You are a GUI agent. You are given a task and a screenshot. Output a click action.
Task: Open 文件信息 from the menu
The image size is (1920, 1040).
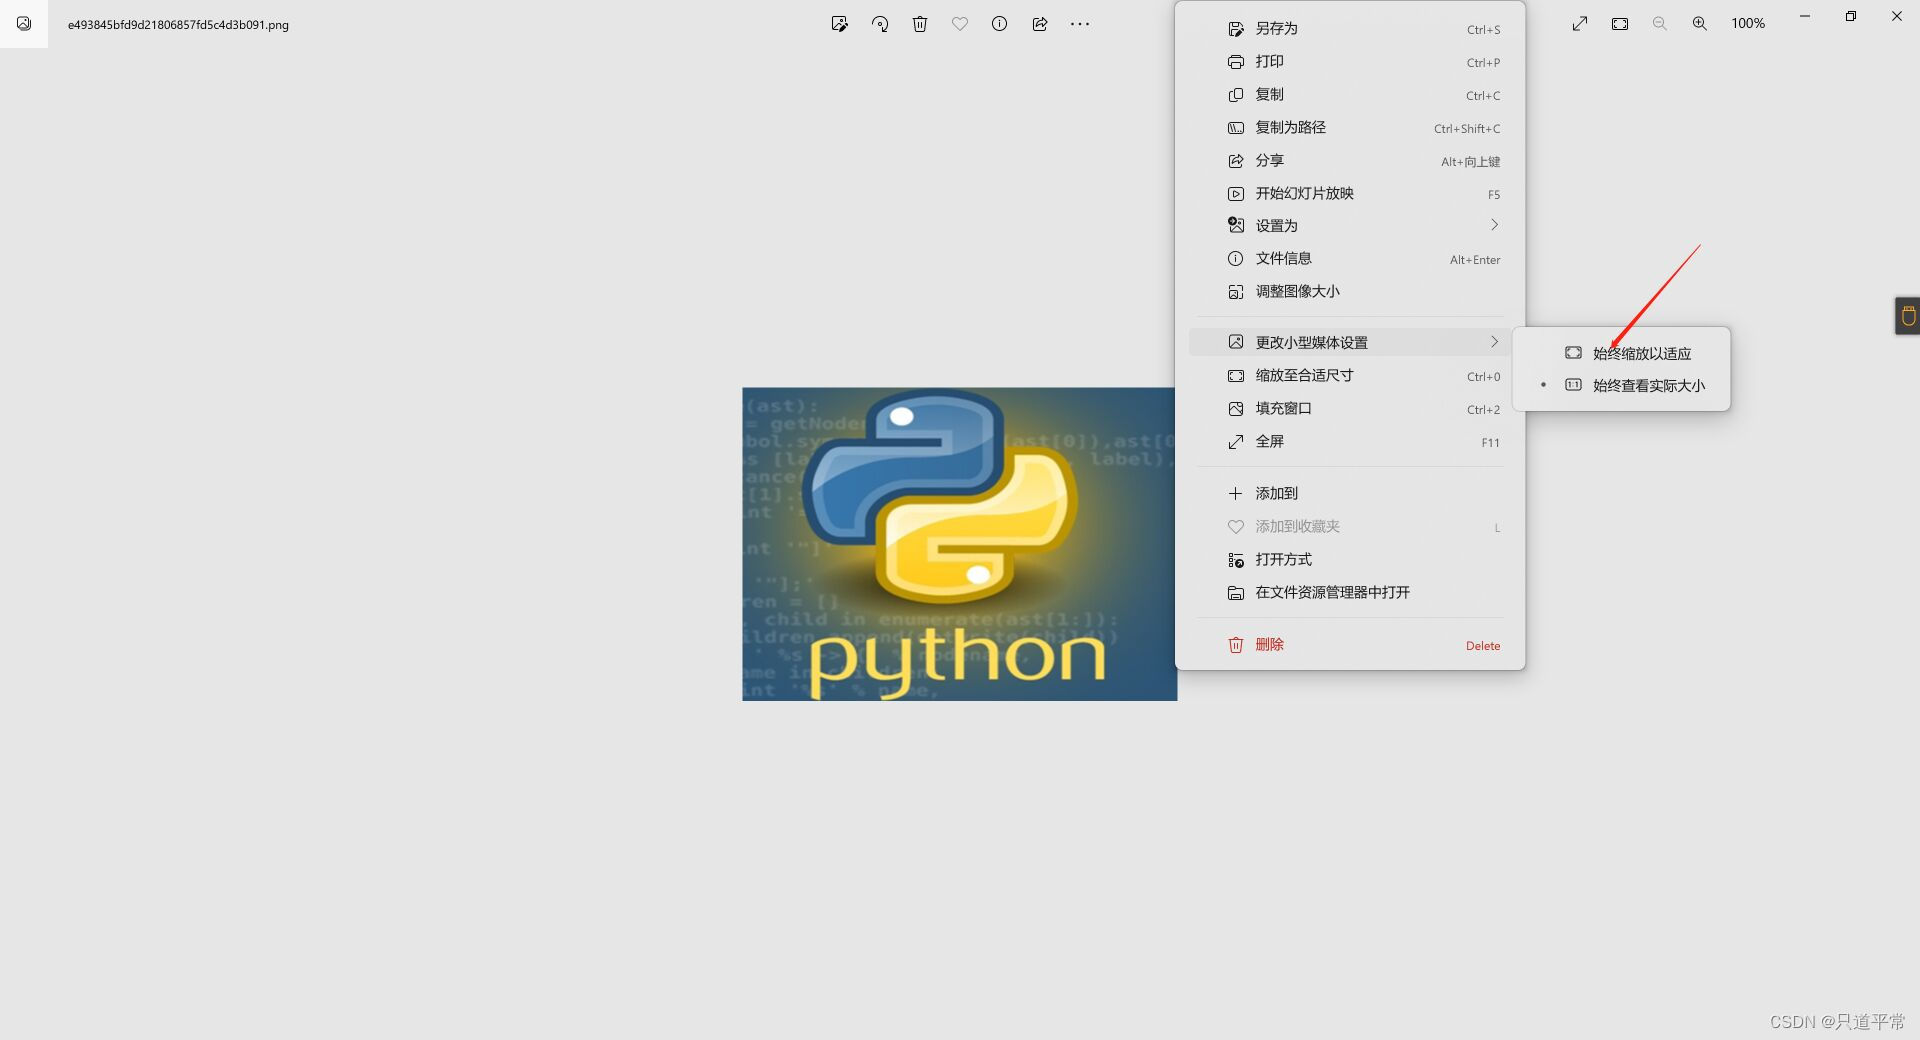coord(1350,259)
